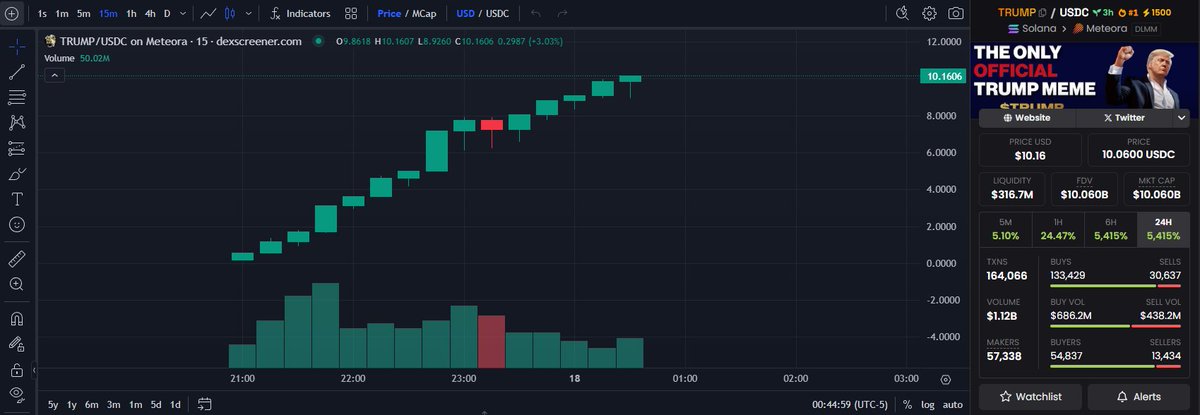Set bottom date range to 1y

point(72,404)
